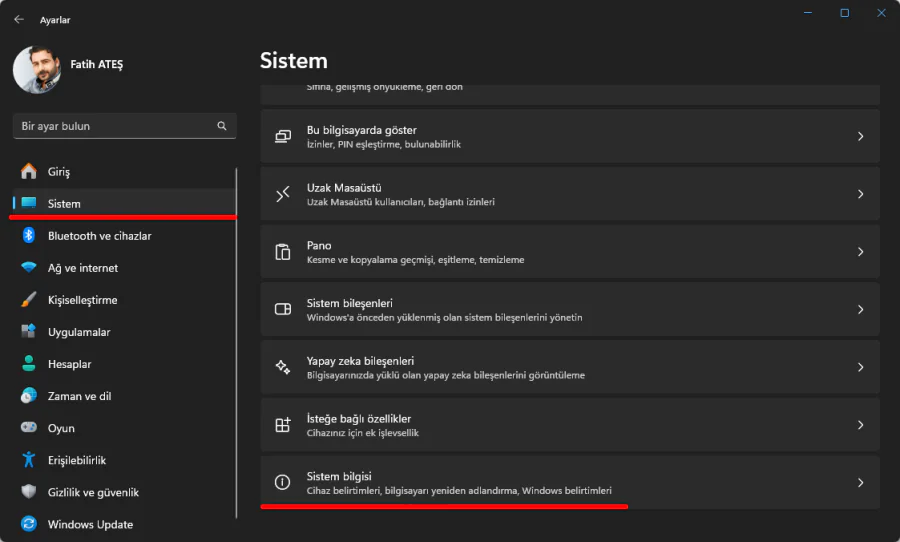Click the Uzak Masaüstü remote icon
The height and width of the screenshot is (542, 900).
(283, 194)
